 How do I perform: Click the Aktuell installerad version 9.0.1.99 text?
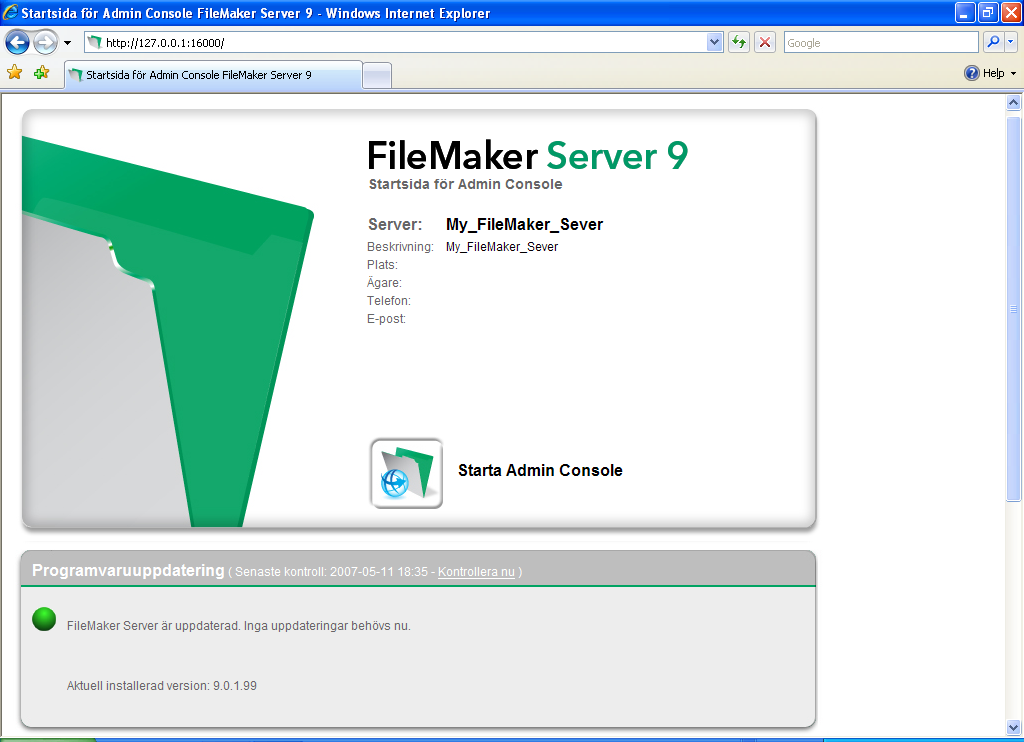pyautogui.click(x=162, y=686)
